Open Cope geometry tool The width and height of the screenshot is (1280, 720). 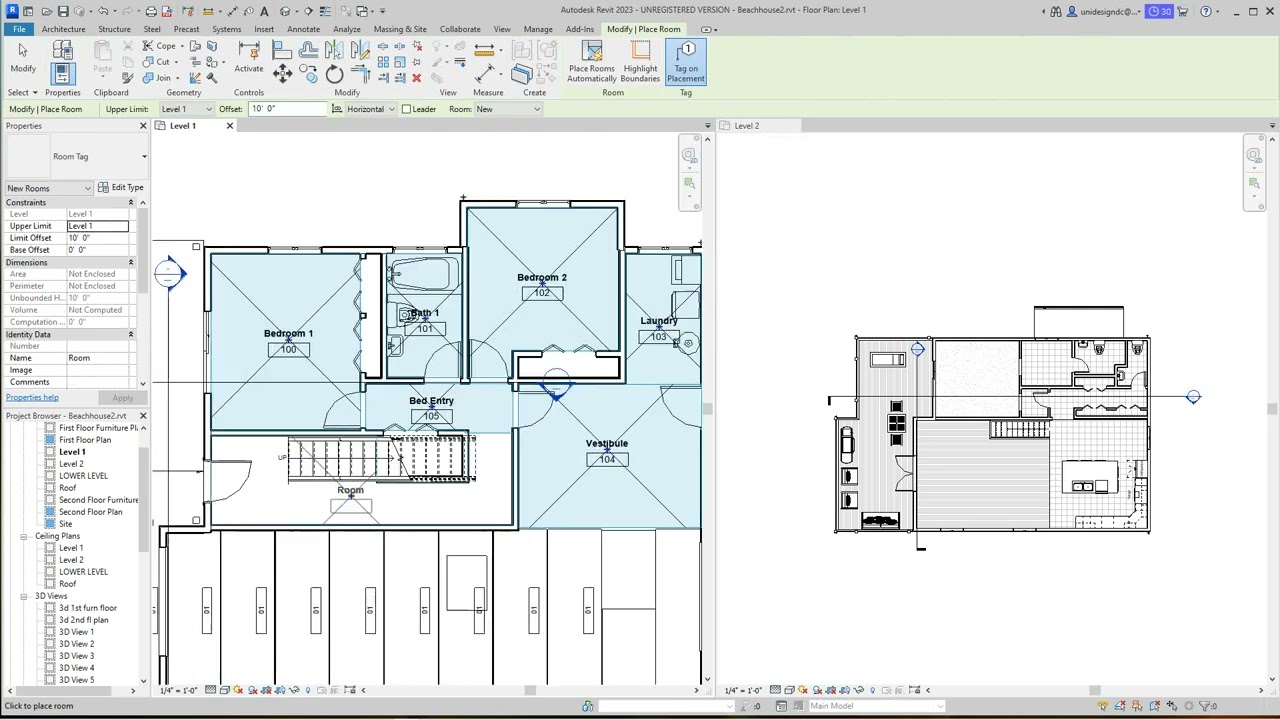point(165,46)
